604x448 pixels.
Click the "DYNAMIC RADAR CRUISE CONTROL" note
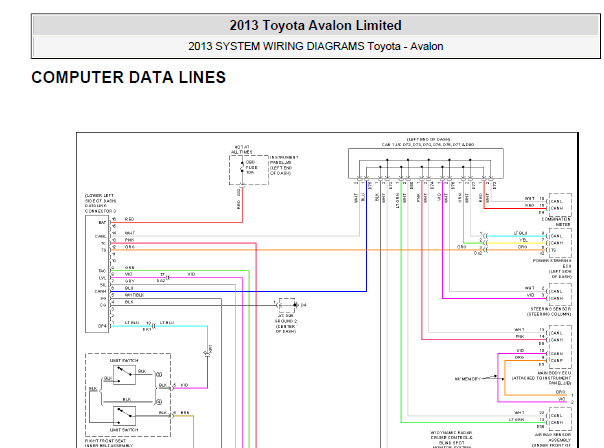coord(451,440)
